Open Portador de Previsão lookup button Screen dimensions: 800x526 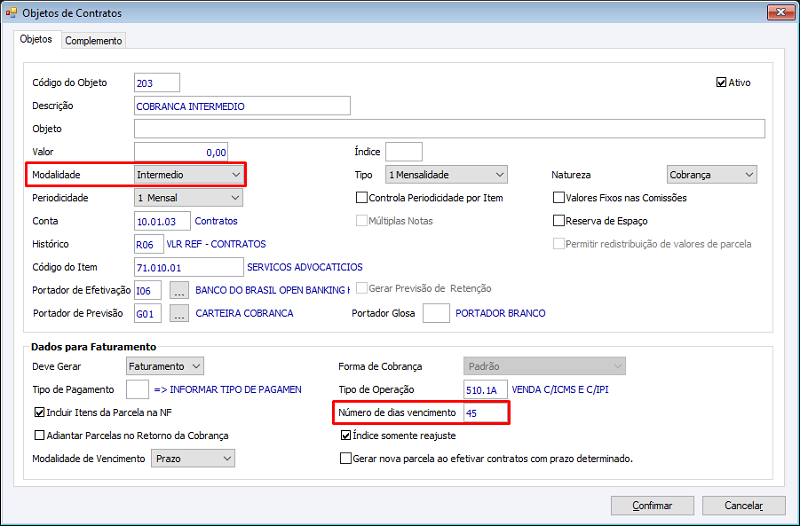pyautogui.click(x=179, y=313)
